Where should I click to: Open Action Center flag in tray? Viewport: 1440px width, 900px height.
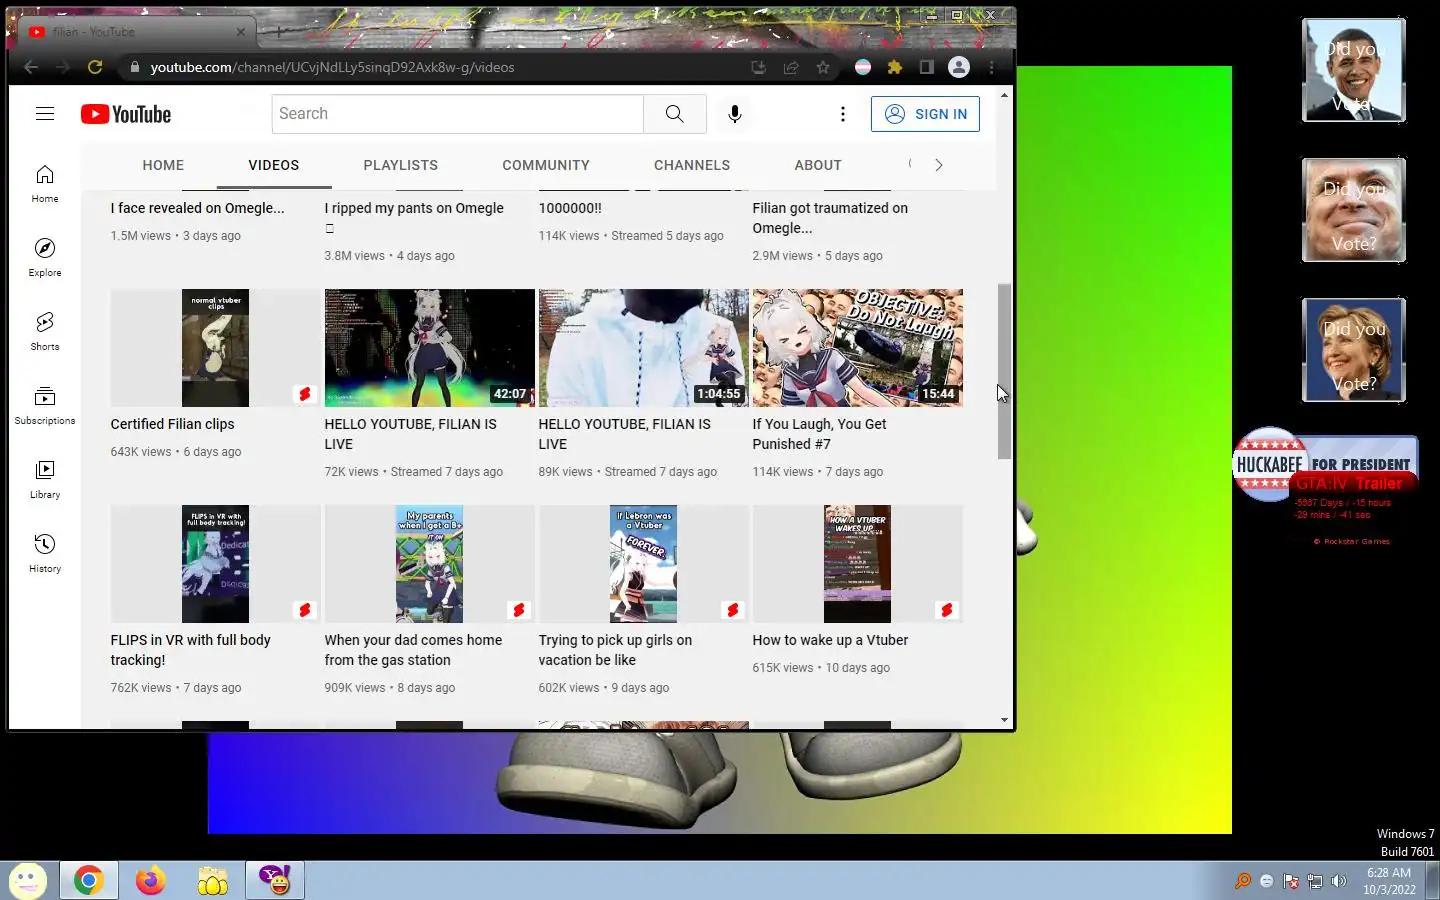pyautogui.click(x=1291, y=881)
